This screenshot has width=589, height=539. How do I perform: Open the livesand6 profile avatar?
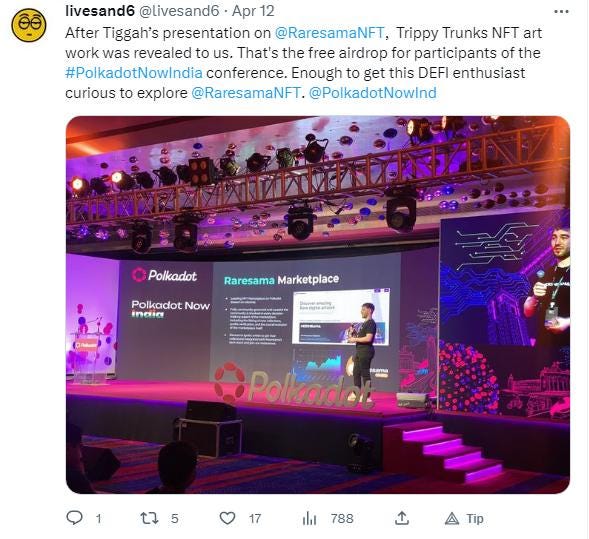click(x=29, y=25)
